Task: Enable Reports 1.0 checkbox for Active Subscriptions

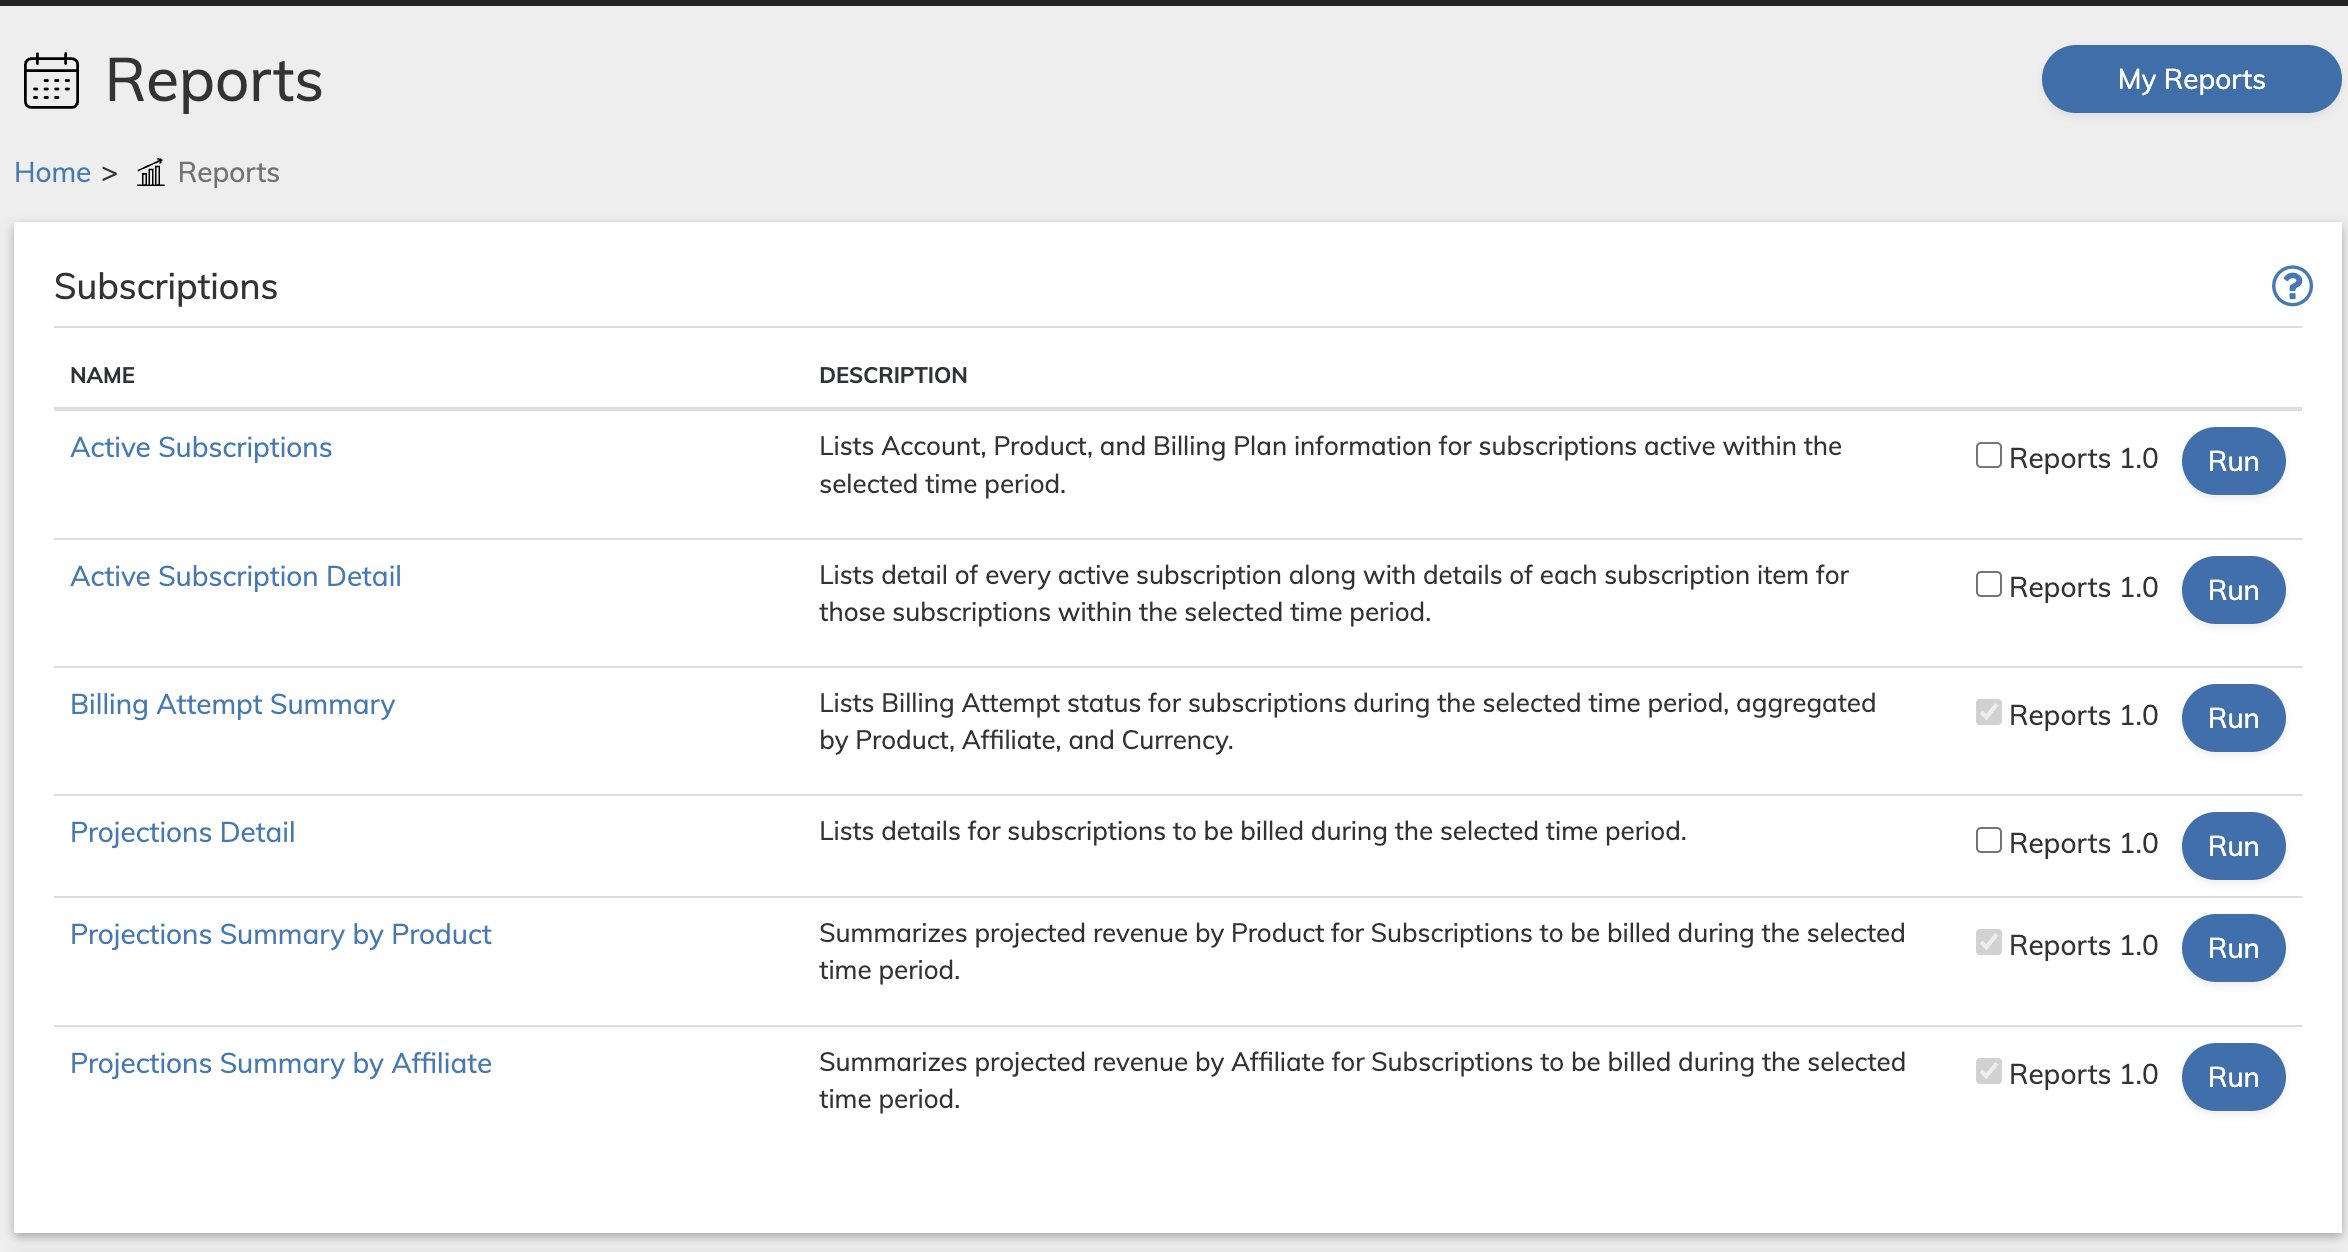Action: [1988, 456]
